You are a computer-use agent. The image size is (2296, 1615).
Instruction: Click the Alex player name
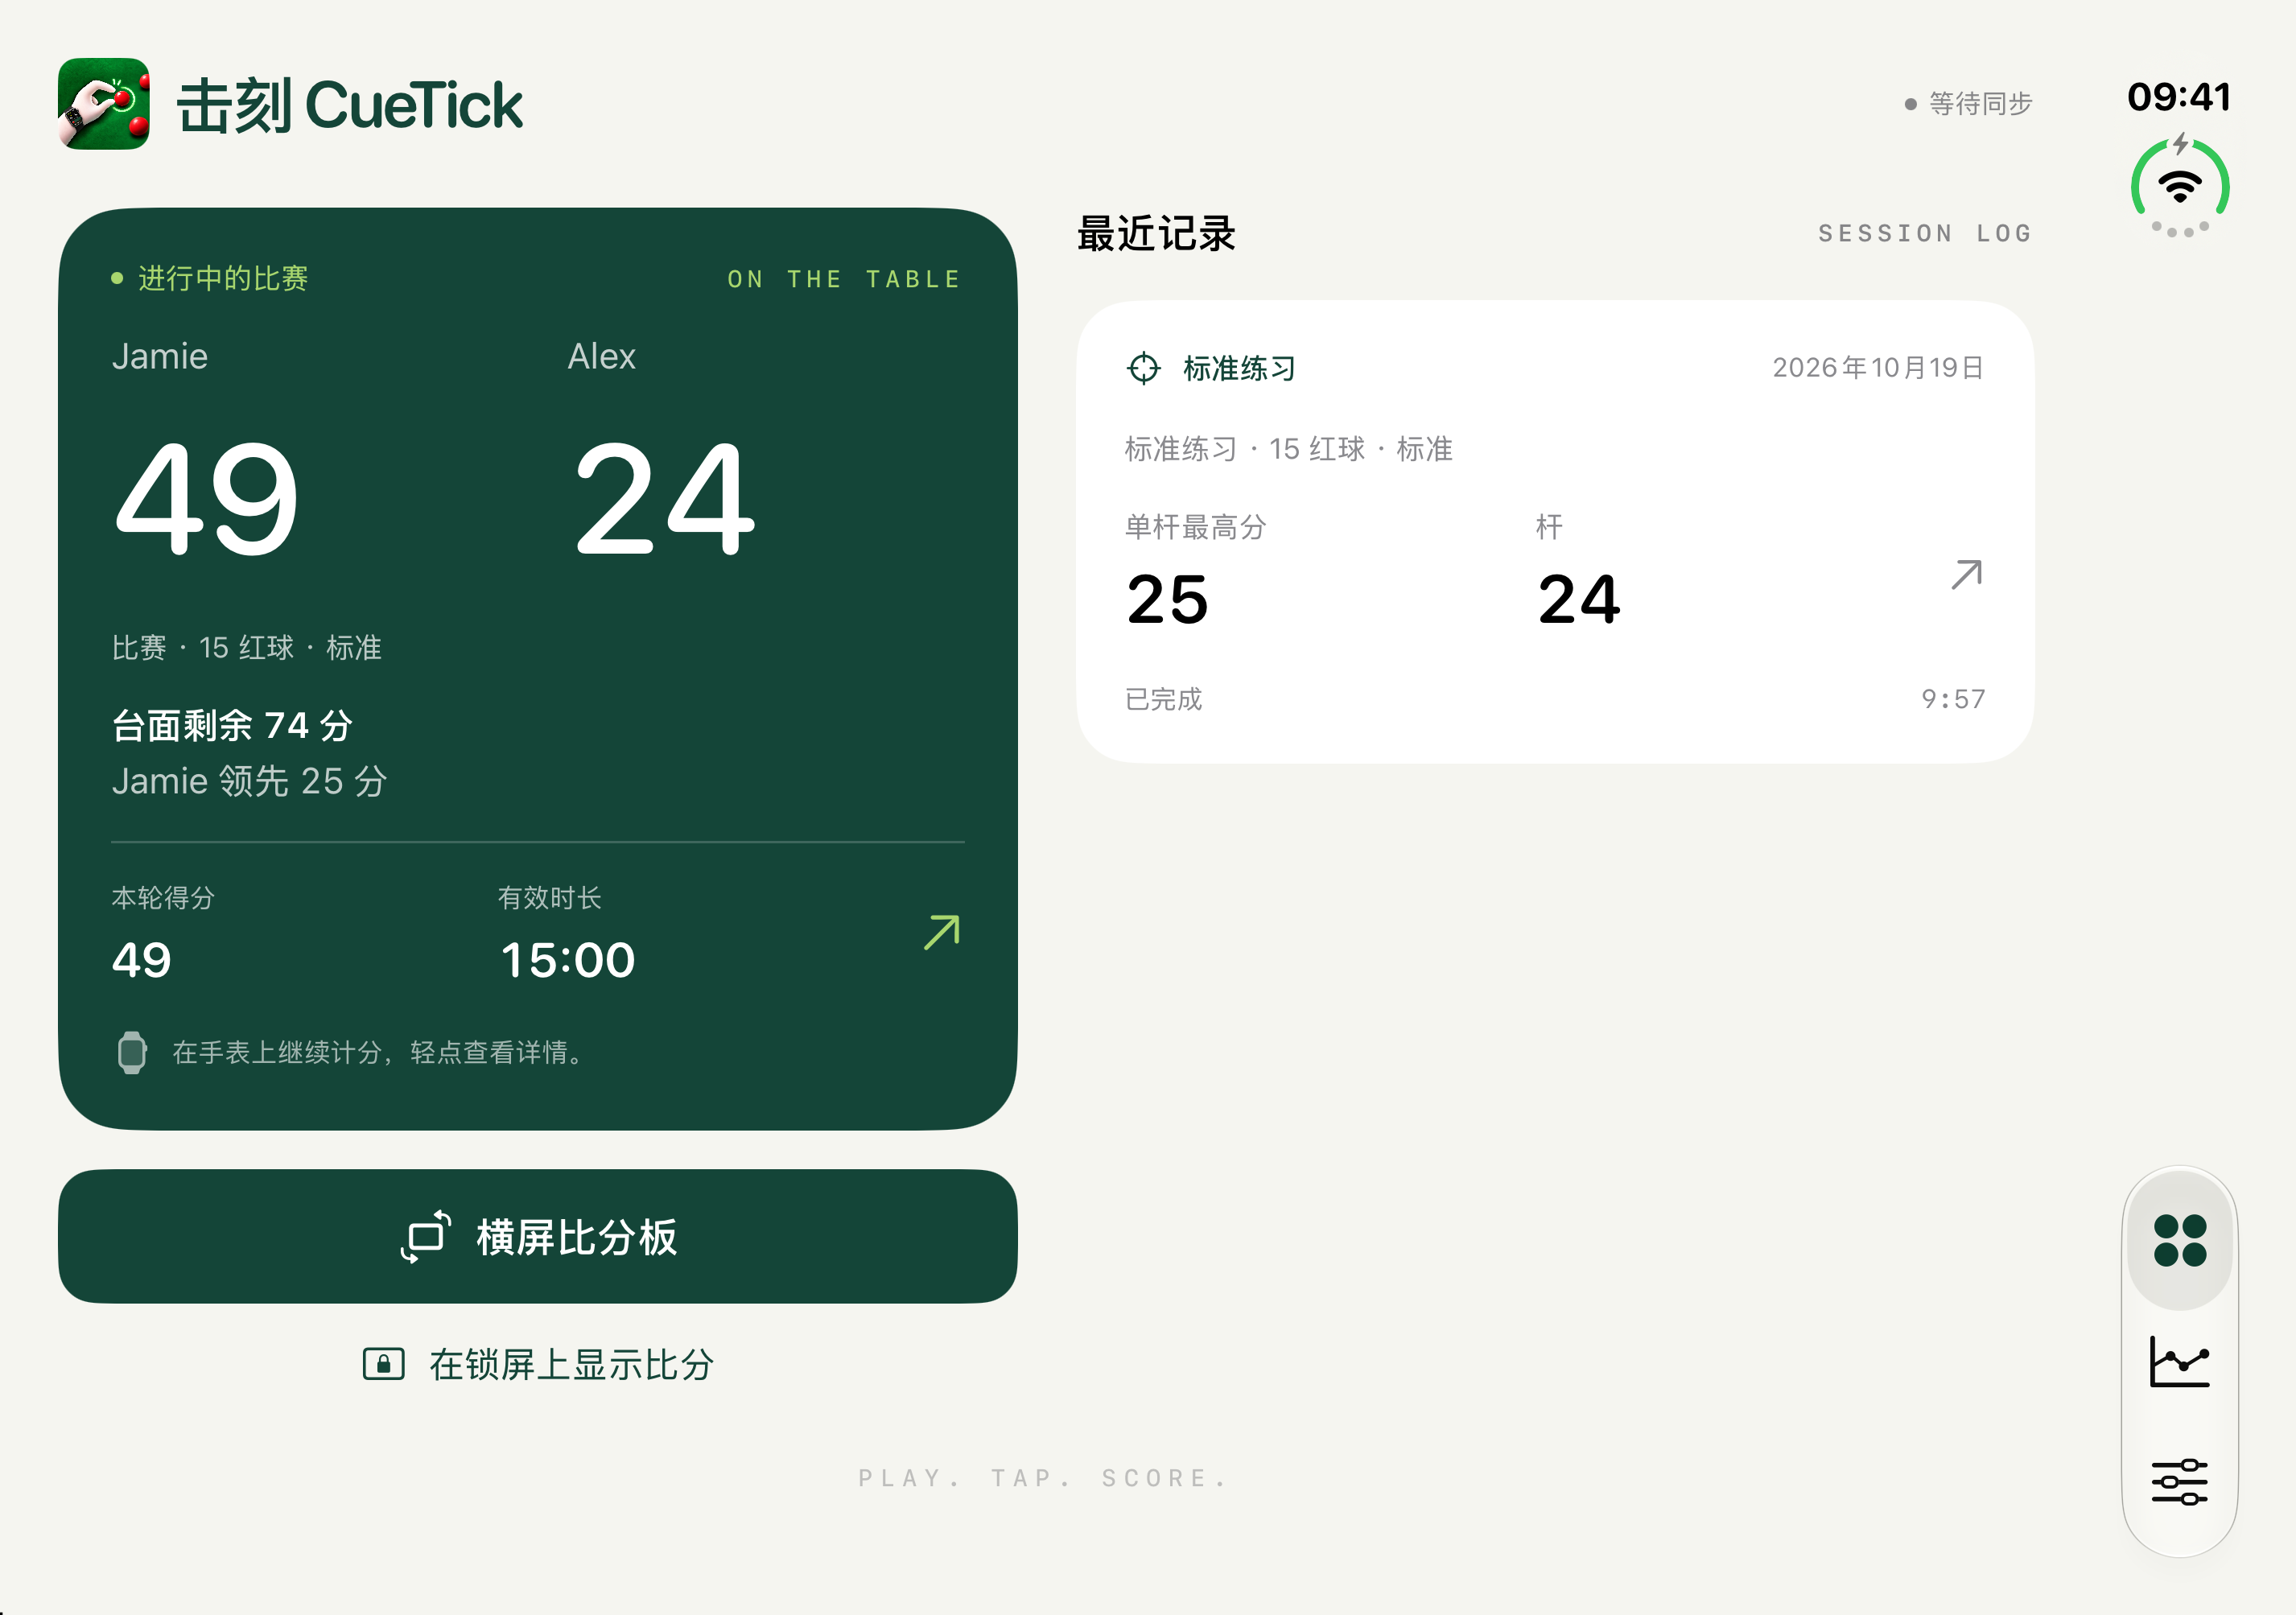coord(602,356)
